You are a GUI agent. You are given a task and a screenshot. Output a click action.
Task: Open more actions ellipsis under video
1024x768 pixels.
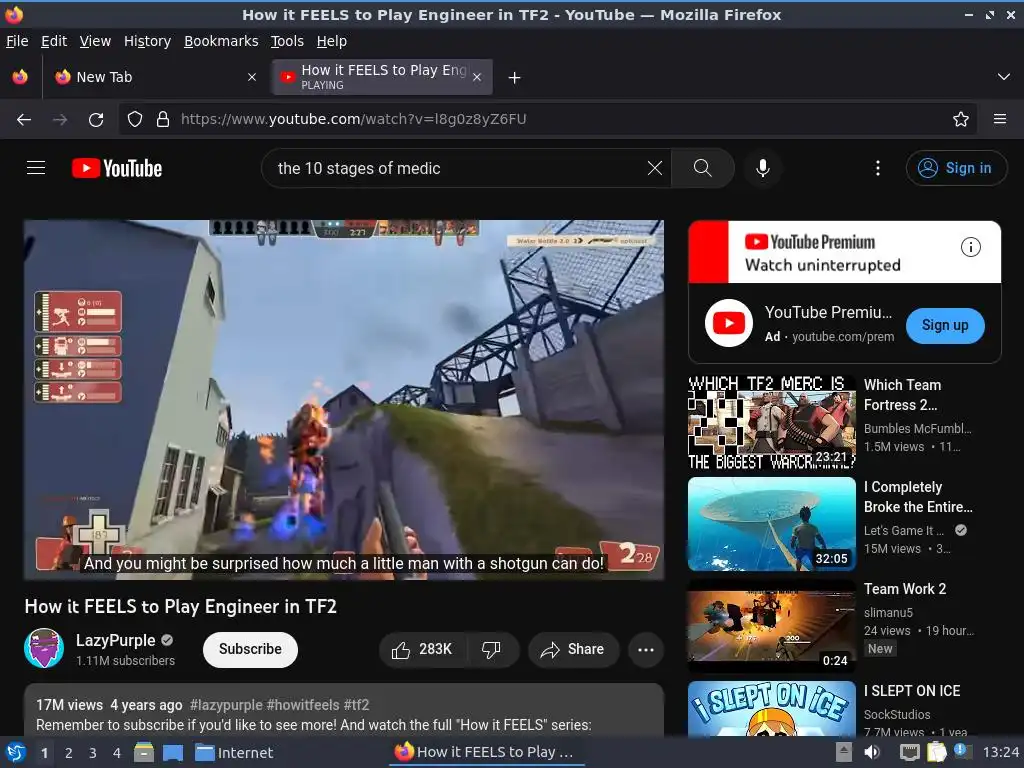point(646,649)
